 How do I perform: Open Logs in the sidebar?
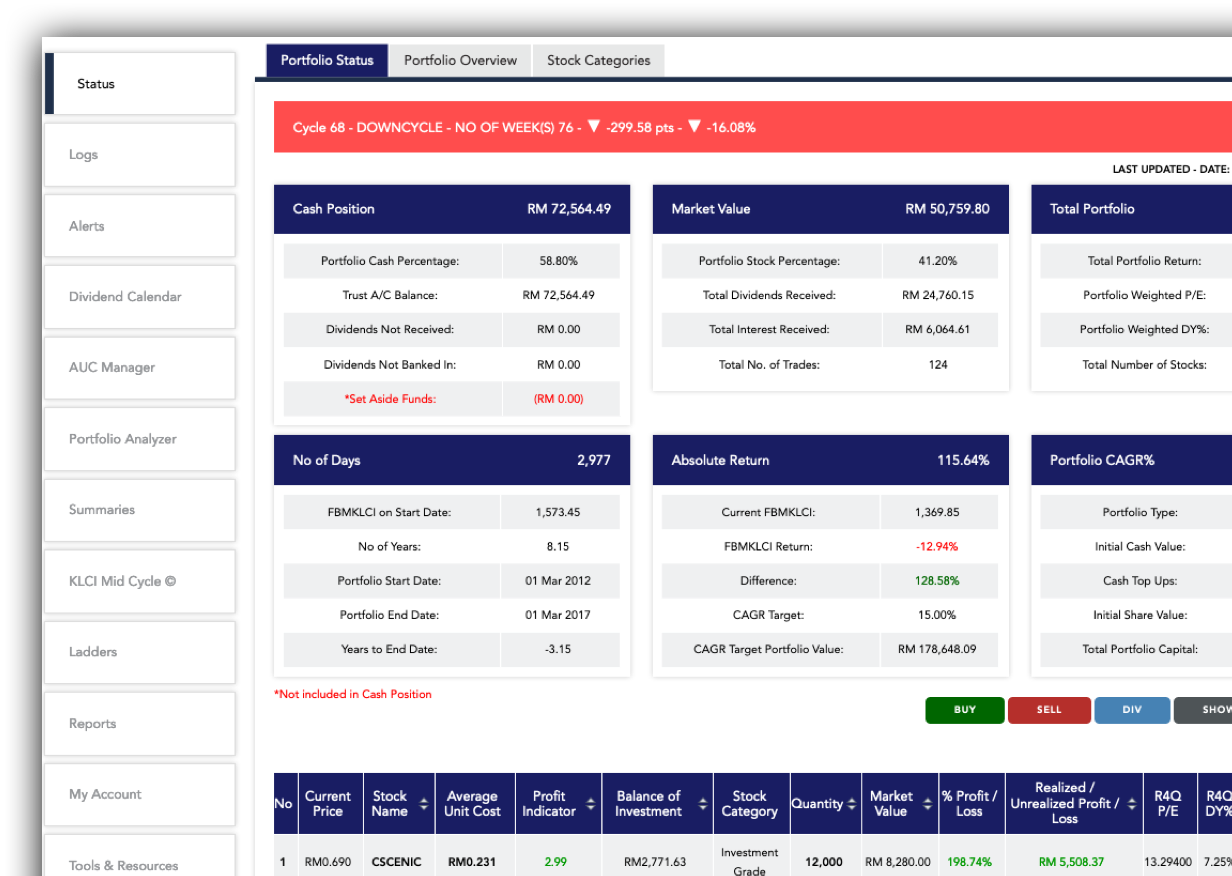pos(140,155)
